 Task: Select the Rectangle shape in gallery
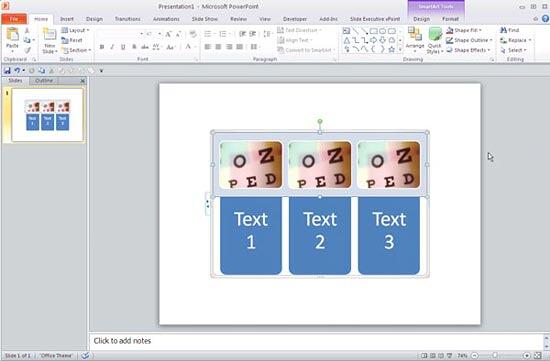tap(374, 31)
